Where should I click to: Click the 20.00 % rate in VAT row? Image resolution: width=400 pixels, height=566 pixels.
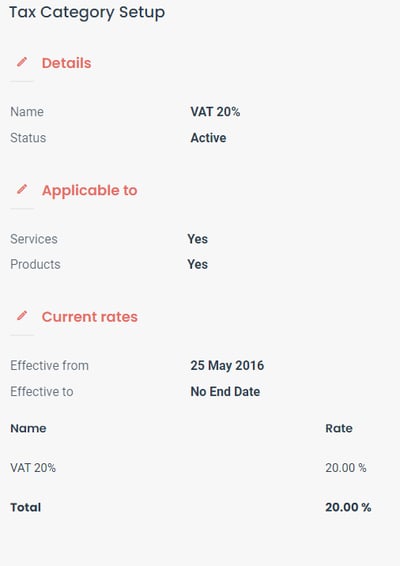[x=346, y=468]
